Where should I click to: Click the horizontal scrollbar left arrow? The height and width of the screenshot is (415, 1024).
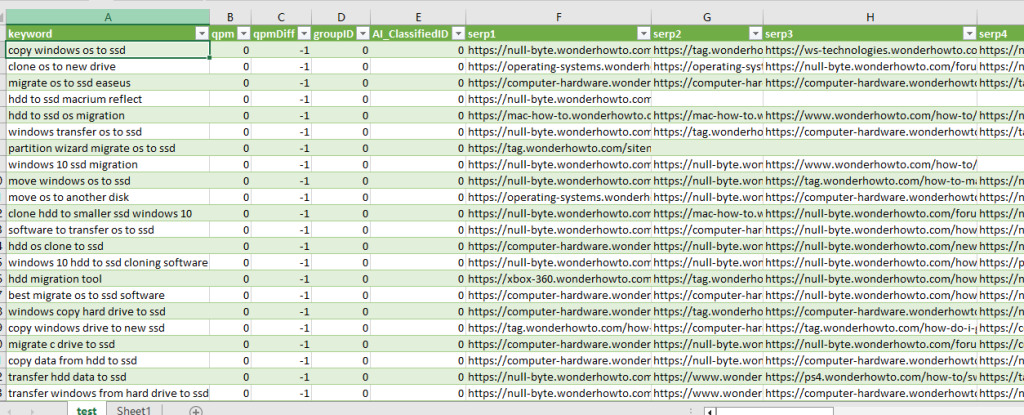tap(710, 411)
